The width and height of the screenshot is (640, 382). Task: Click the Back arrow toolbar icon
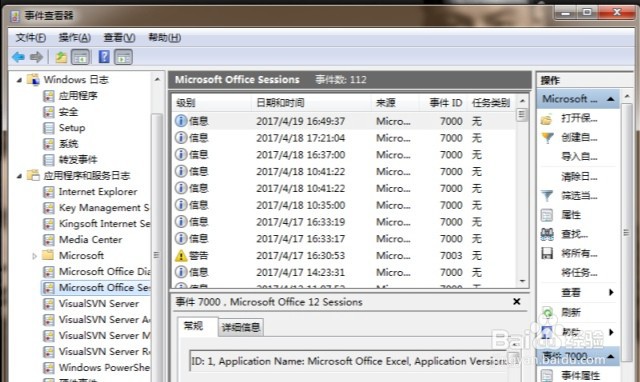tap(18, 57)
